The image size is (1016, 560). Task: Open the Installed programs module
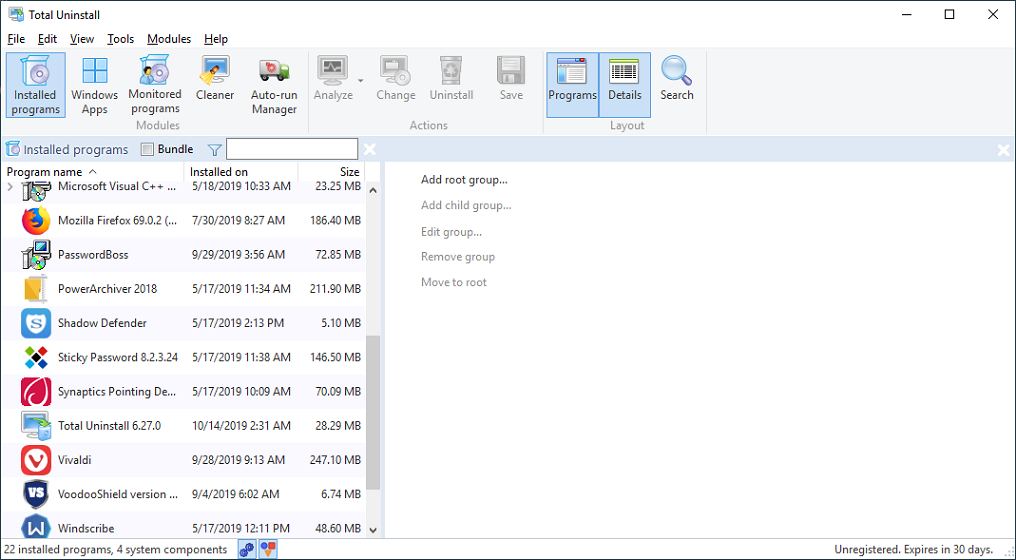click(36, 85)
